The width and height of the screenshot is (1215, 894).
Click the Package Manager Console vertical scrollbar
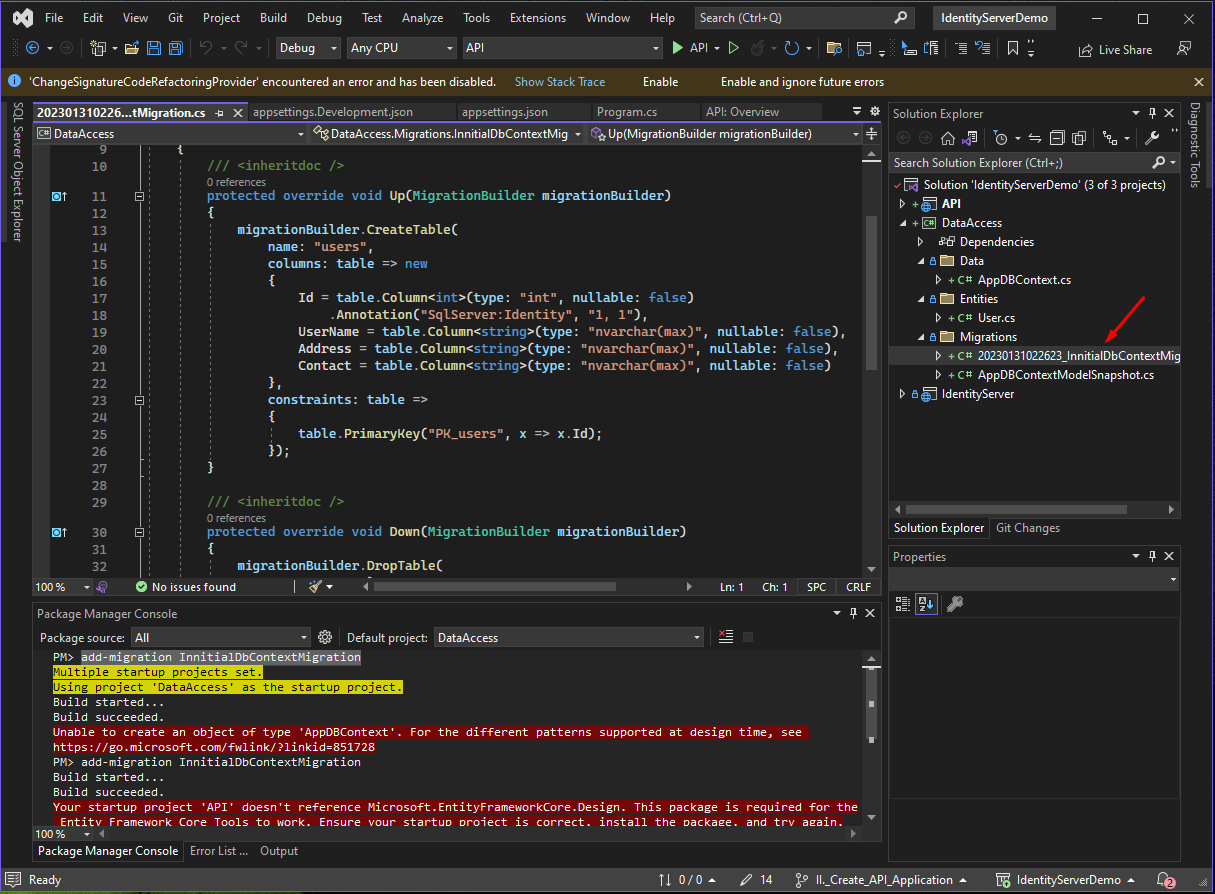coord(871,701)
